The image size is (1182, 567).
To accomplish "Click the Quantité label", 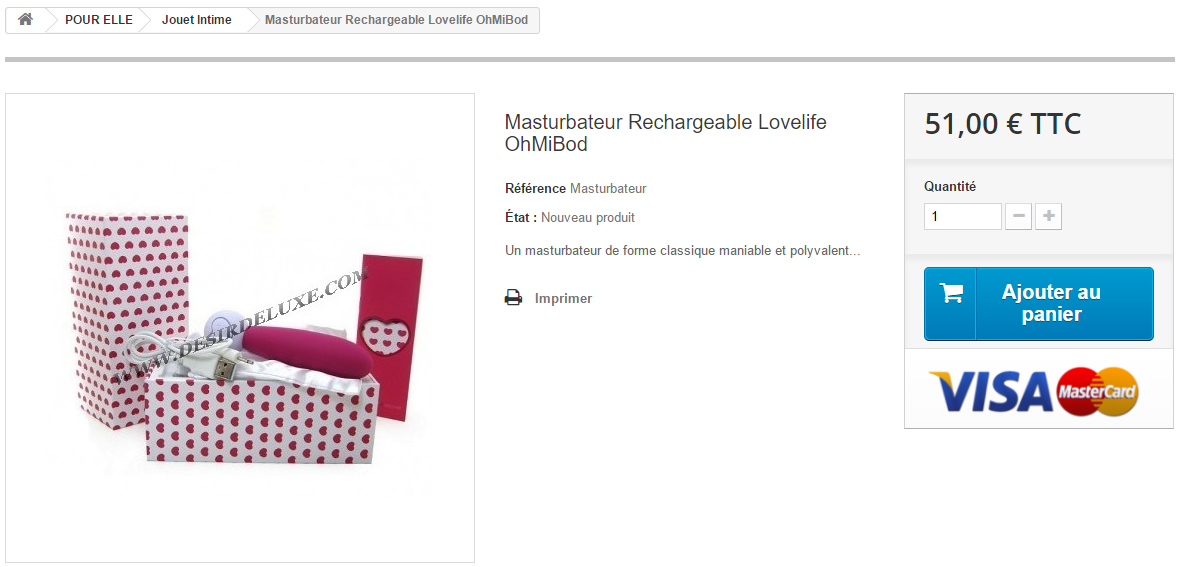I will [950, 186].
